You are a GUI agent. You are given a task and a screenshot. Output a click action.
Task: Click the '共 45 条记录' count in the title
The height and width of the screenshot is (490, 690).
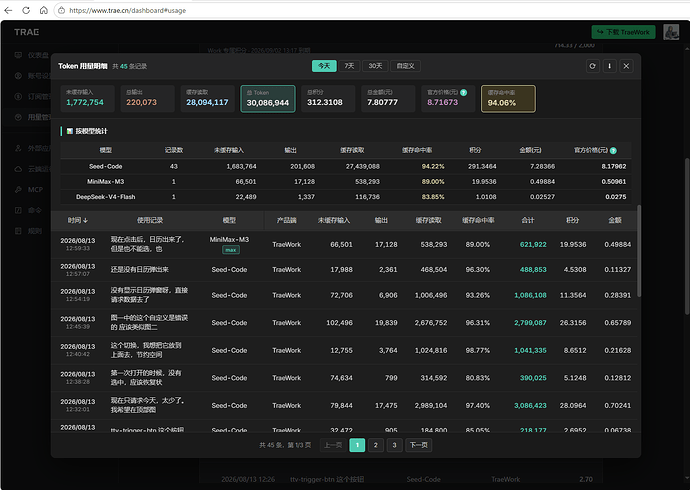129,66
